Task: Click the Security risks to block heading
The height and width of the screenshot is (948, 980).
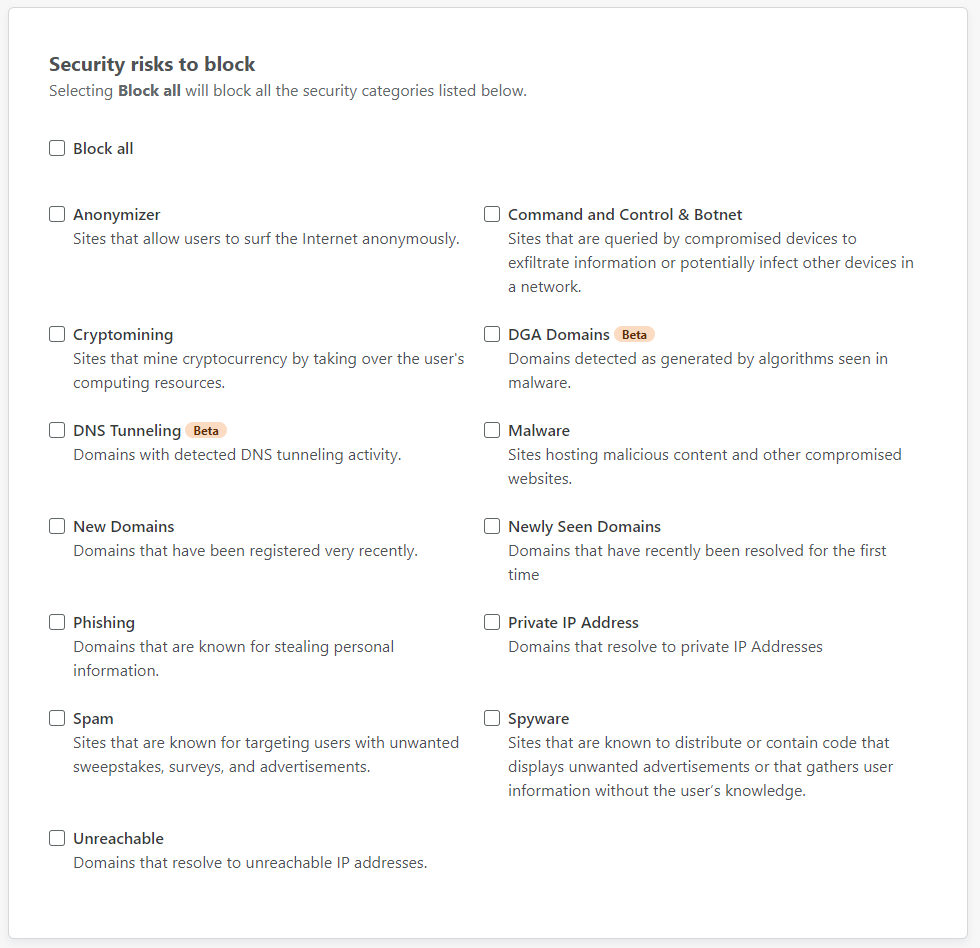Action: [152, 65]
